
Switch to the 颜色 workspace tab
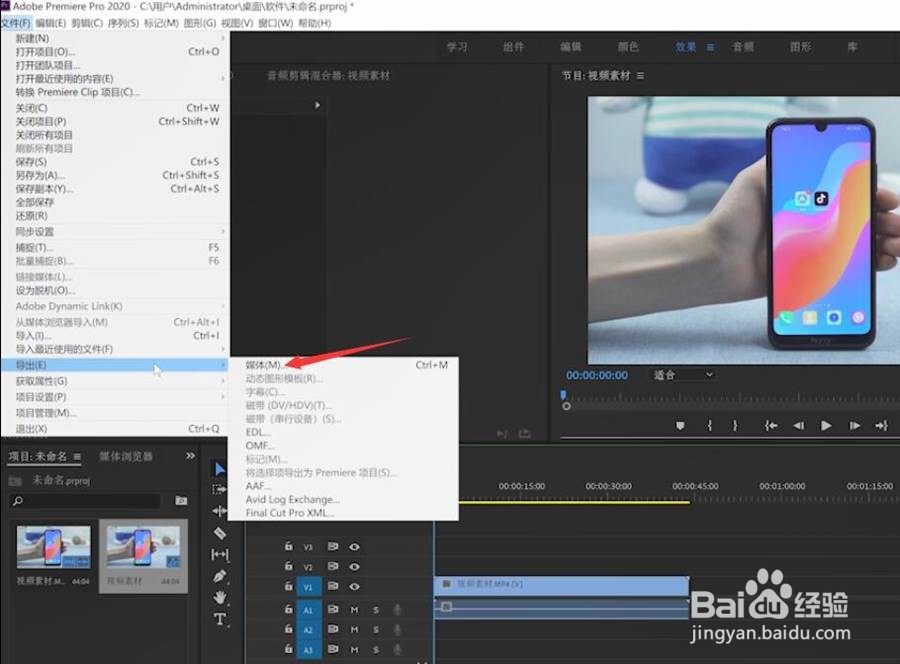pyautogui.click(x=628, y=47)
